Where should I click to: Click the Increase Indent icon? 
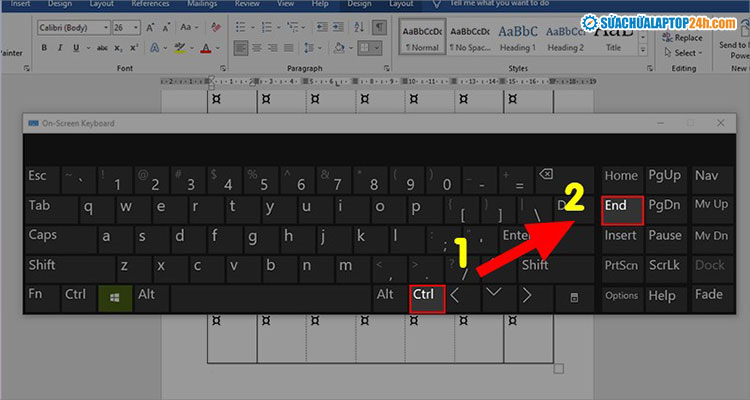(339, 28)
